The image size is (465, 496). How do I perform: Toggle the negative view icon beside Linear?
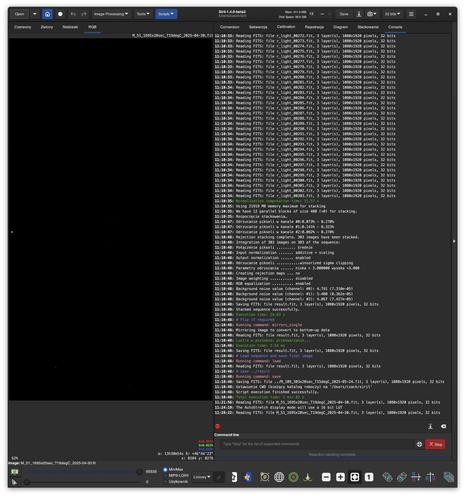pyautogui.click(x=219, y=477)
